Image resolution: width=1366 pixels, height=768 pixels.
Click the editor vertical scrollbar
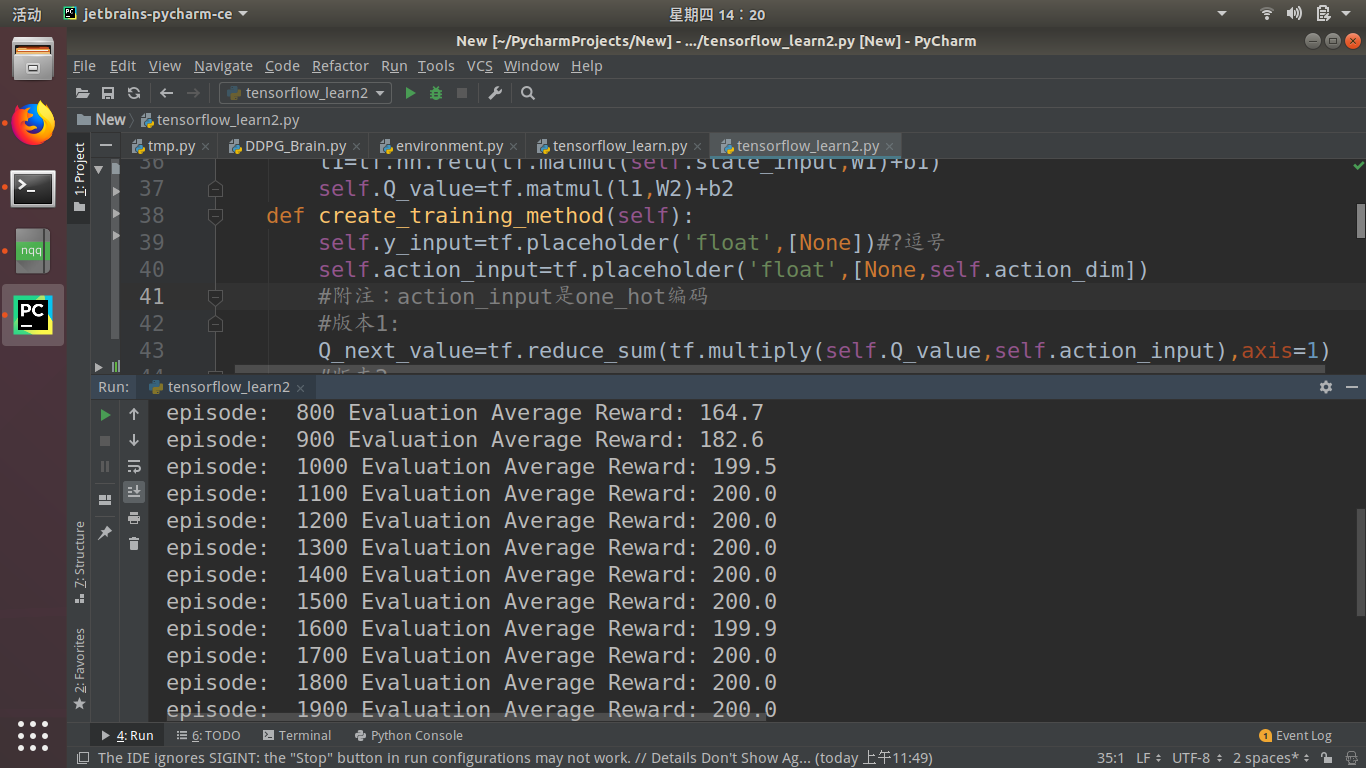point(1360,222)
